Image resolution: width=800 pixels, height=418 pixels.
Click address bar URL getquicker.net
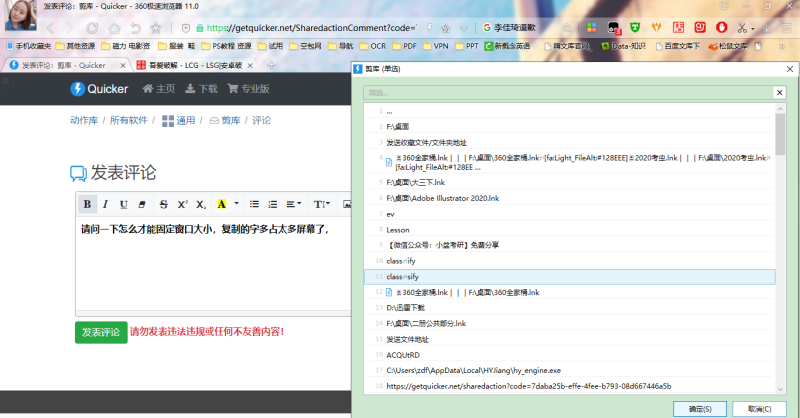[x=311, y=28]
